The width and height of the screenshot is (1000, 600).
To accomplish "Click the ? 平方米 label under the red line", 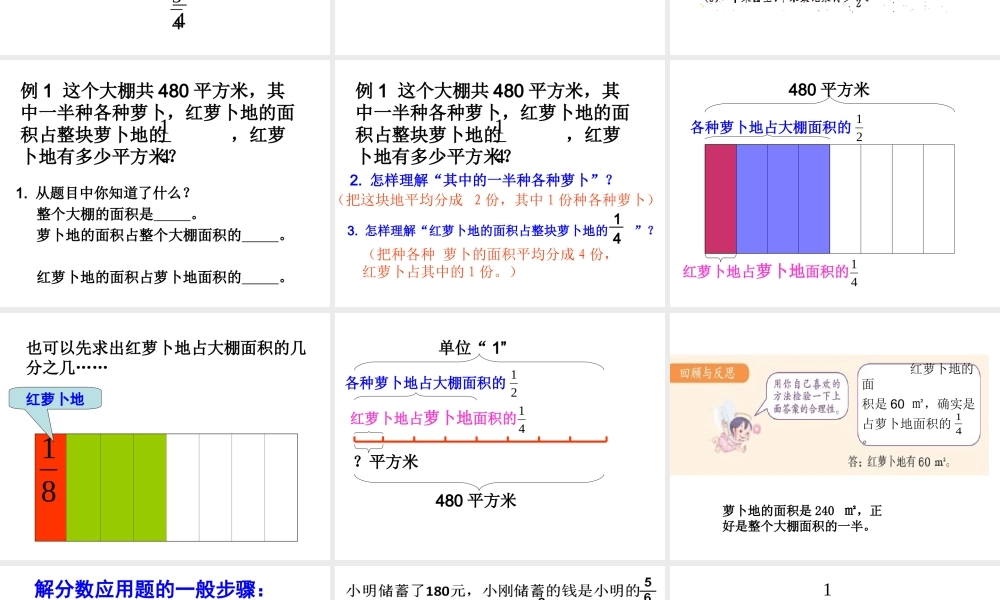I will pyautogui.click(x=386, y=461).
